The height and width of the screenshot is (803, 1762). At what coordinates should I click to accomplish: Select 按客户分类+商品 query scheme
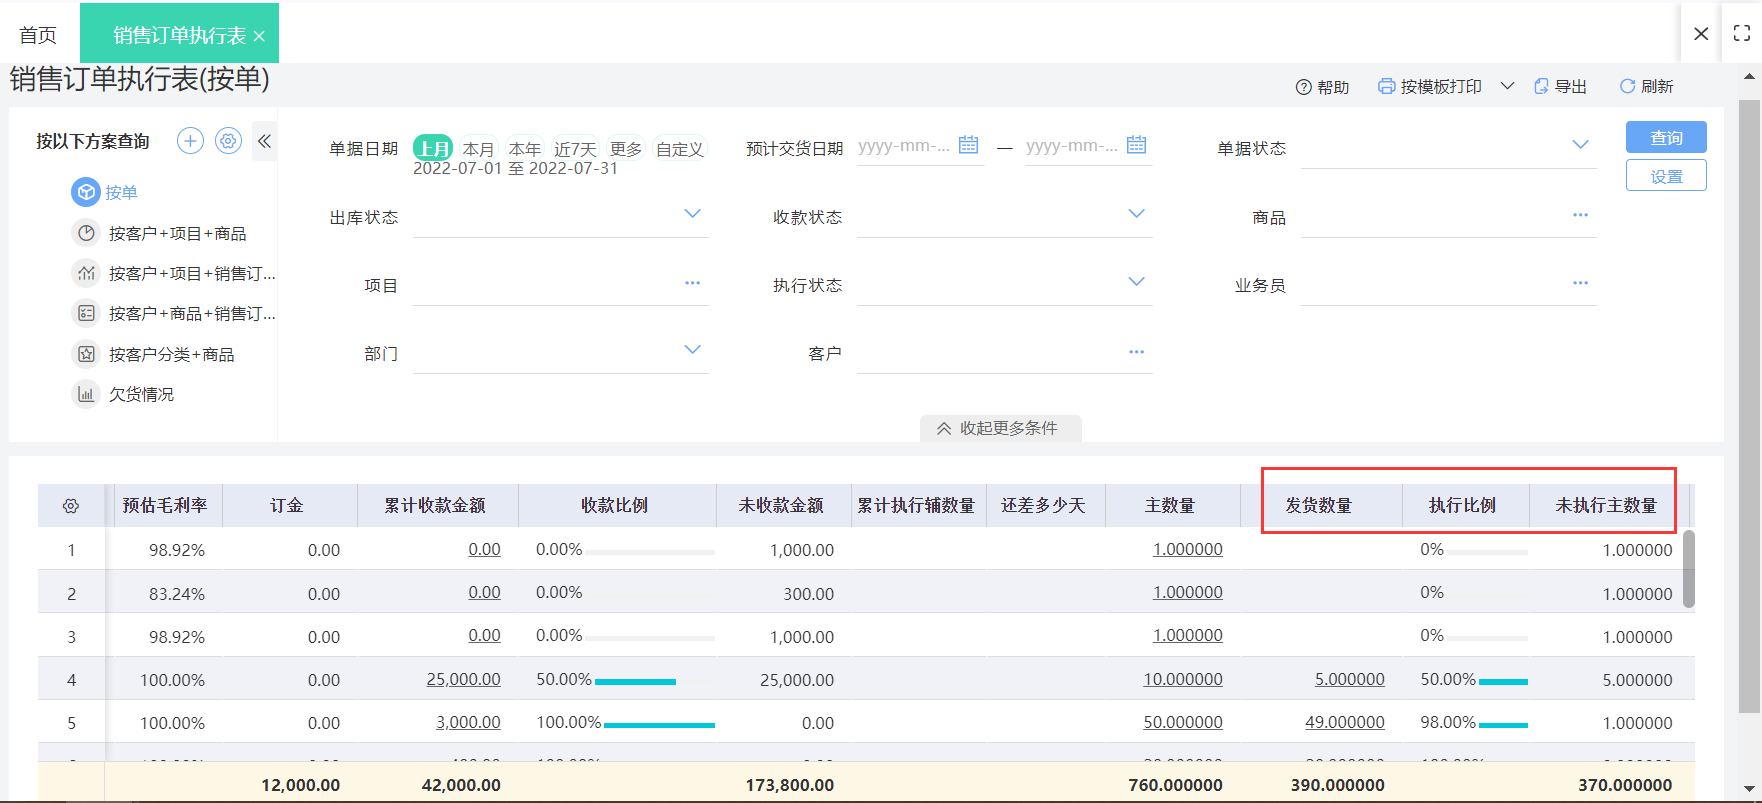point(171,354)
